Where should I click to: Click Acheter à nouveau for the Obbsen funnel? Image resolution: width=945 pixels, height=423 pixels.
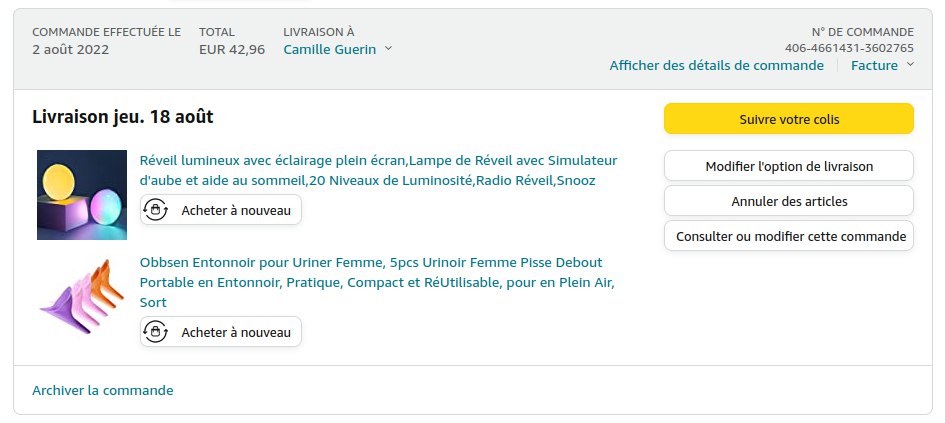click(235, 332)
